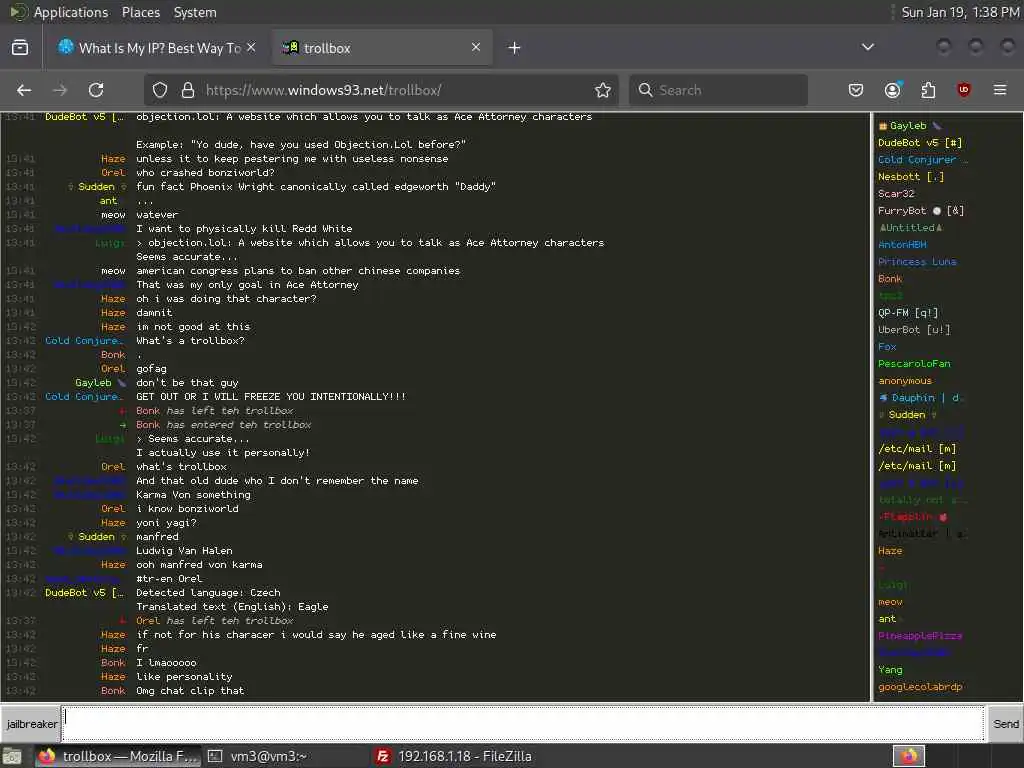Expand the list all tabs chevron
This screenshot has width=1024, height=768.
868,47
